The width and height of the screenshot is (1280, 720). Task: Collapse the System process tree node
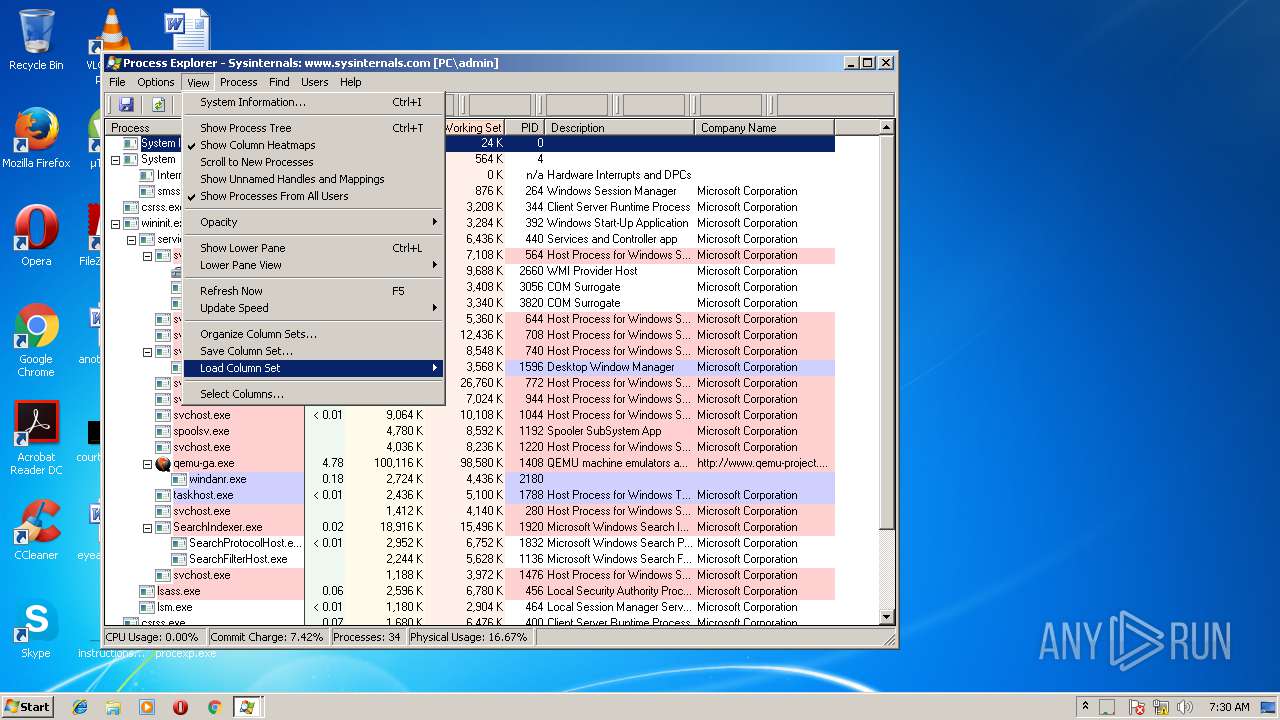pyautogui.click(x=115, y=160)
